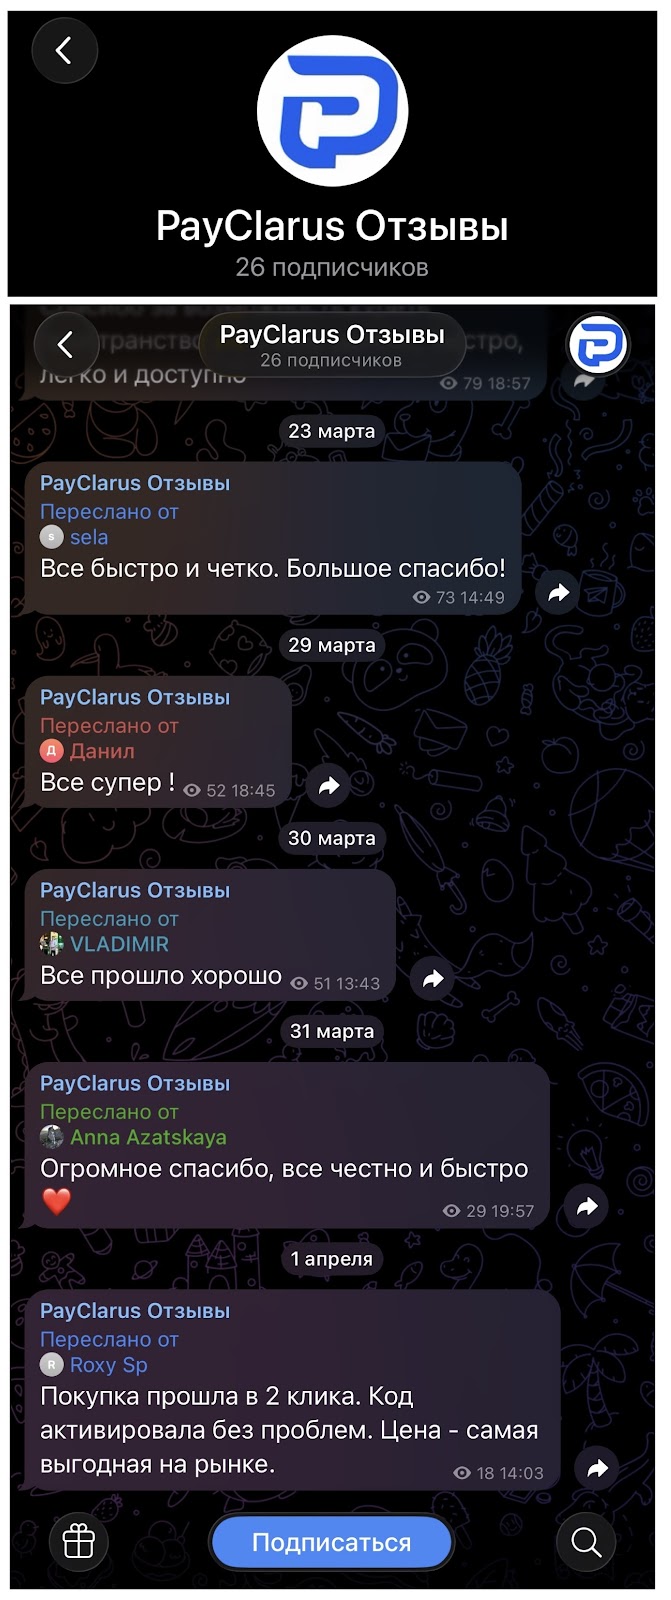Forward the VLADIMIR review message
Viewport: 671px width, 1600px height.
pyautogui.click(x=432, y=979)
